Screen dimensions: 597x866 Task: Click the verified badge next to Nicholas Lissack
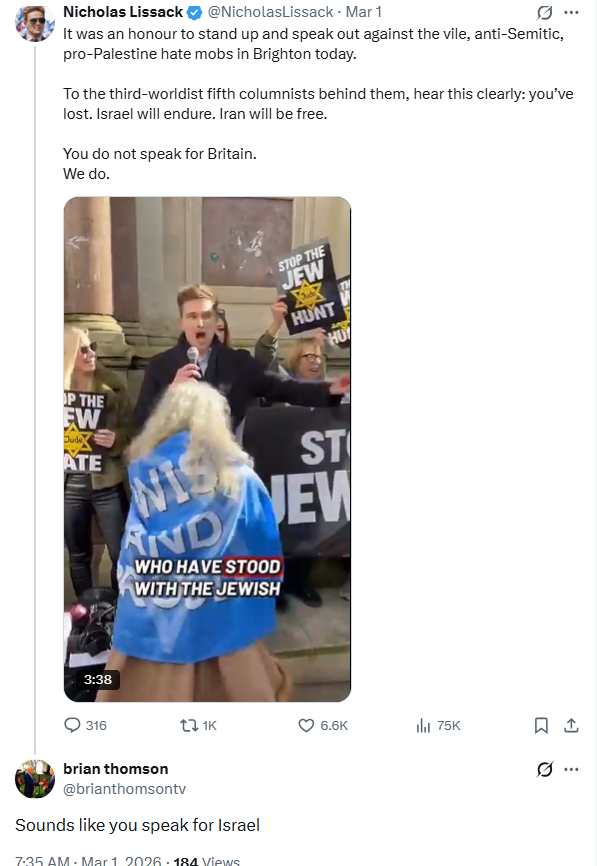[195, 12]
